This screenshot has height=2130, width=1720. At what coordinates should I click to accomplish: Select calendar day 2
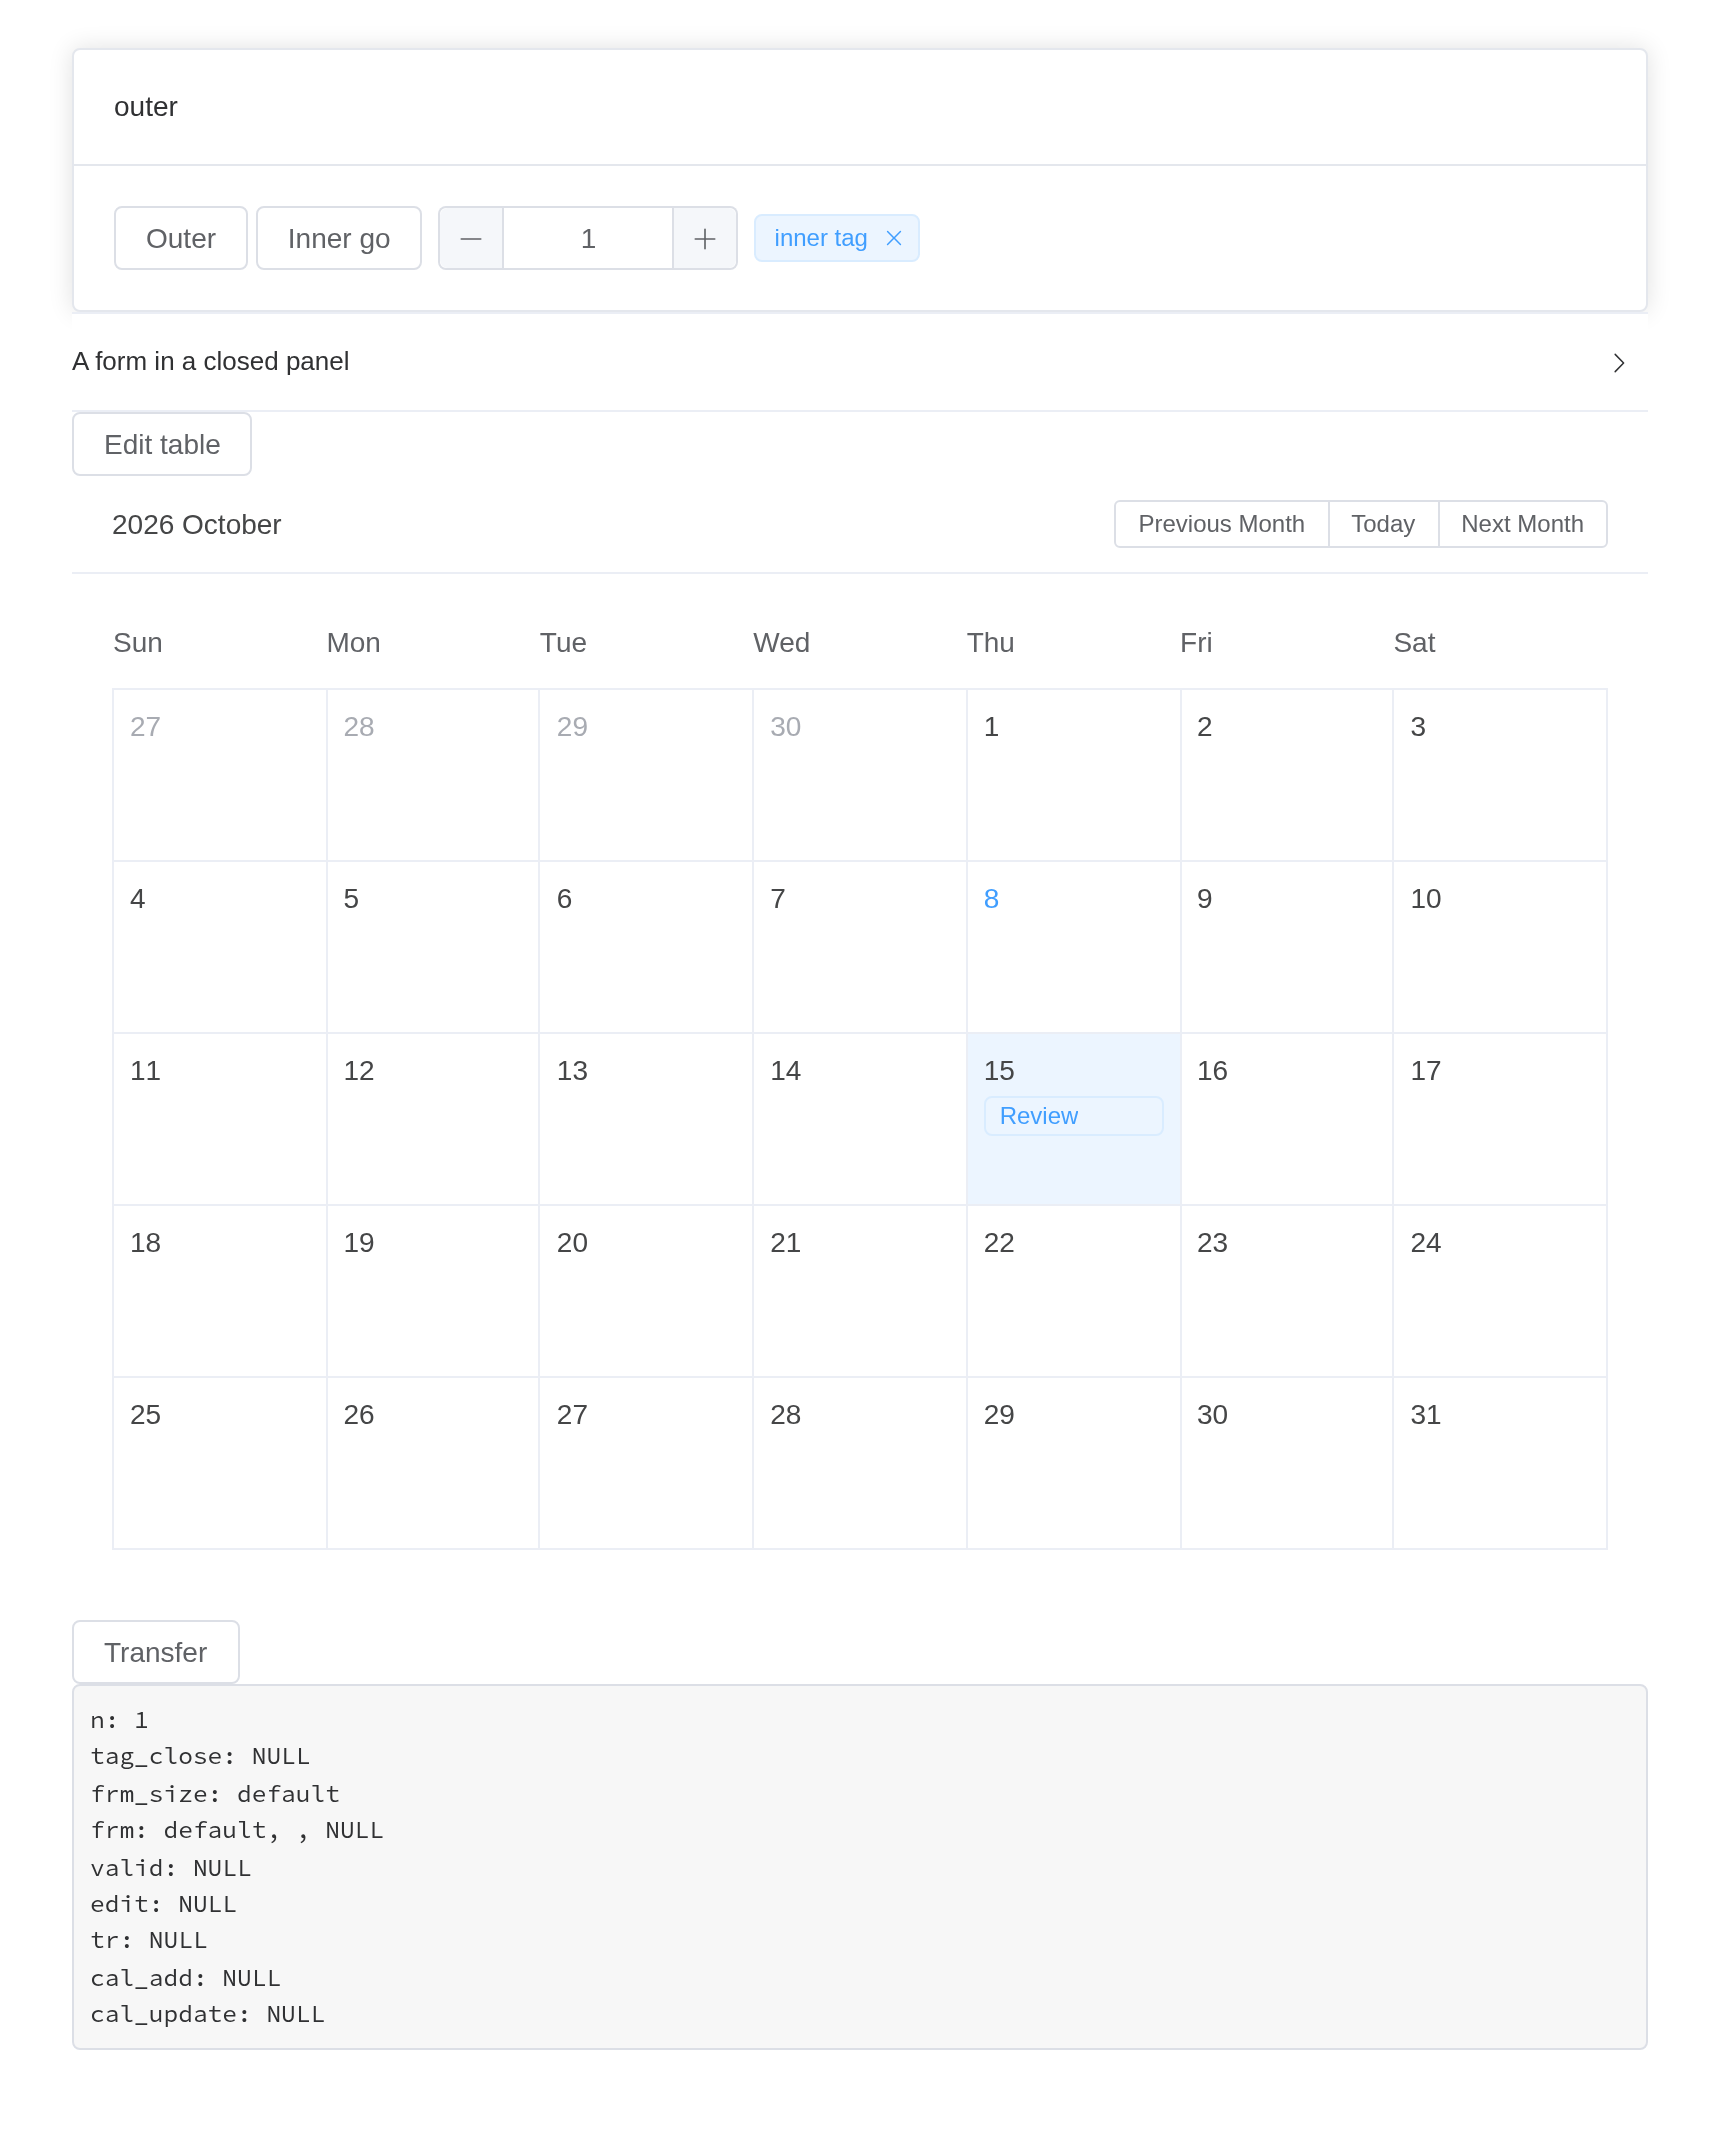[x=1287, y=775]
